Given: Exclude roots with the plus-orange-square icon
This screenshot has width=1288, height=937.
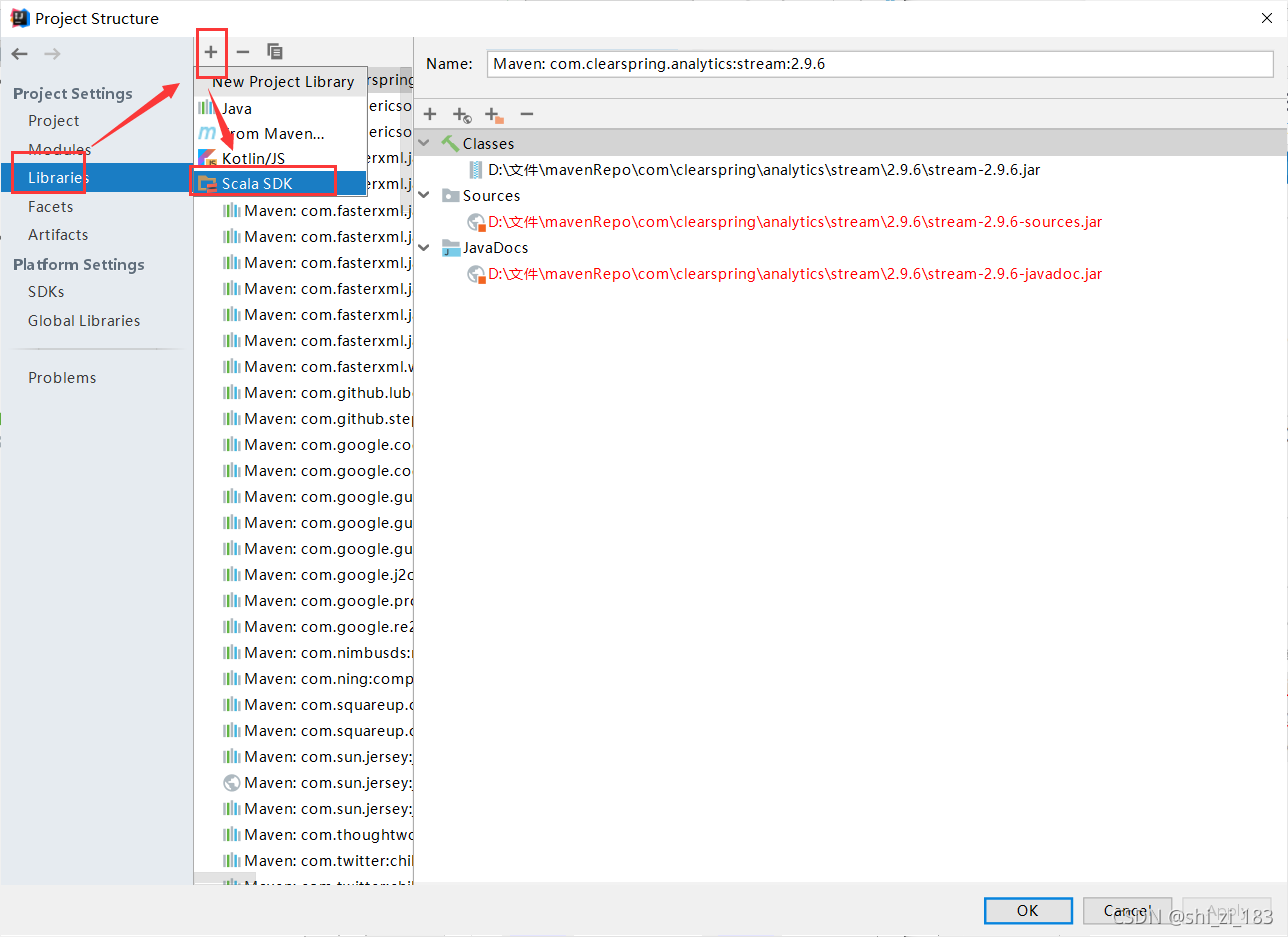Looking at the screenshot, I should [494, 115].
